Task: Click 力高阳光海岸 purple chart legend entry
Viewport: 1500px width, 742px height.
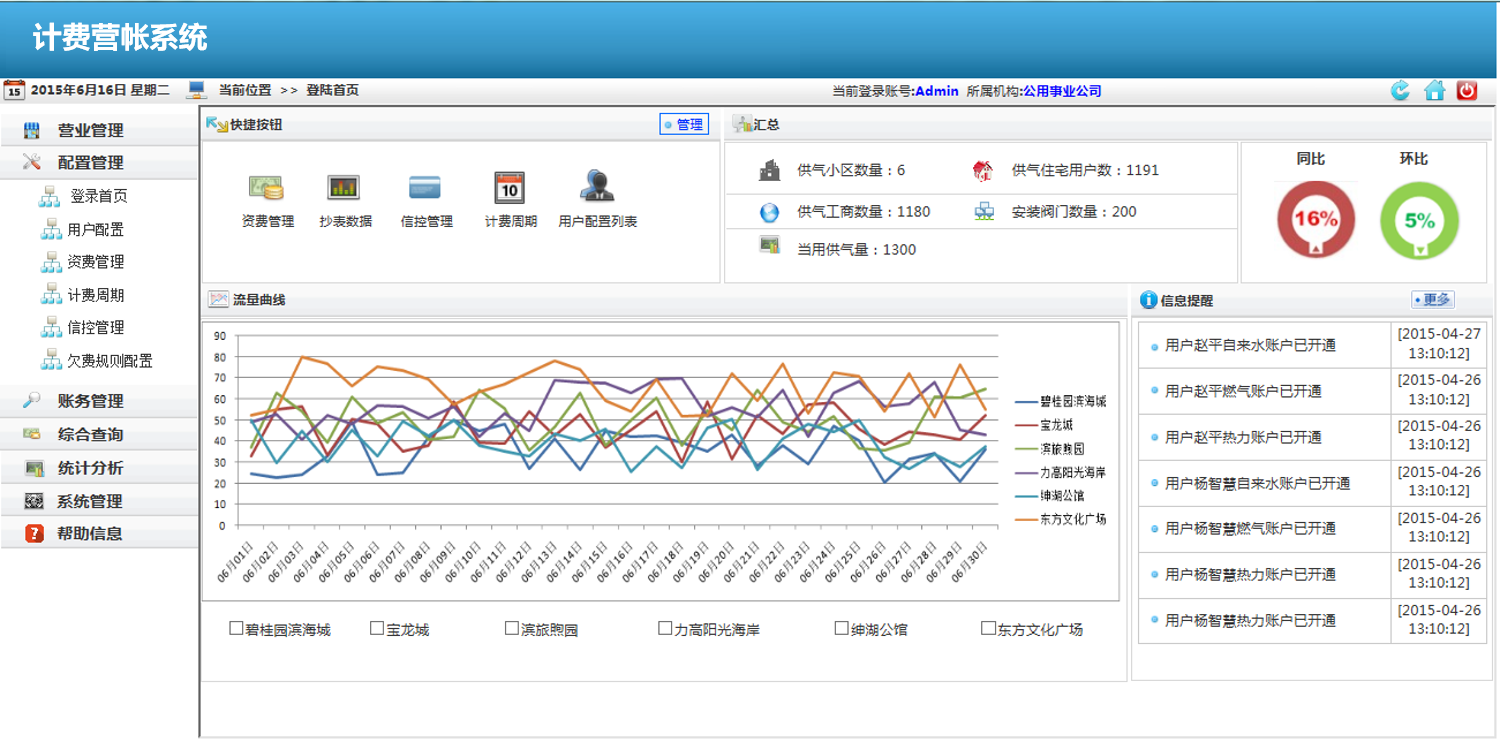Action: [1061, 472]
